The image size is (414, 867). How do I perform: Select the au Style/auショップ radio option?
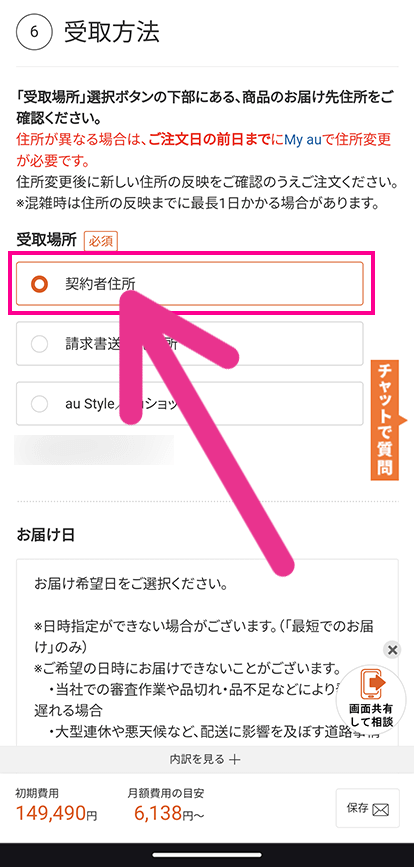[x=190, y=404]
